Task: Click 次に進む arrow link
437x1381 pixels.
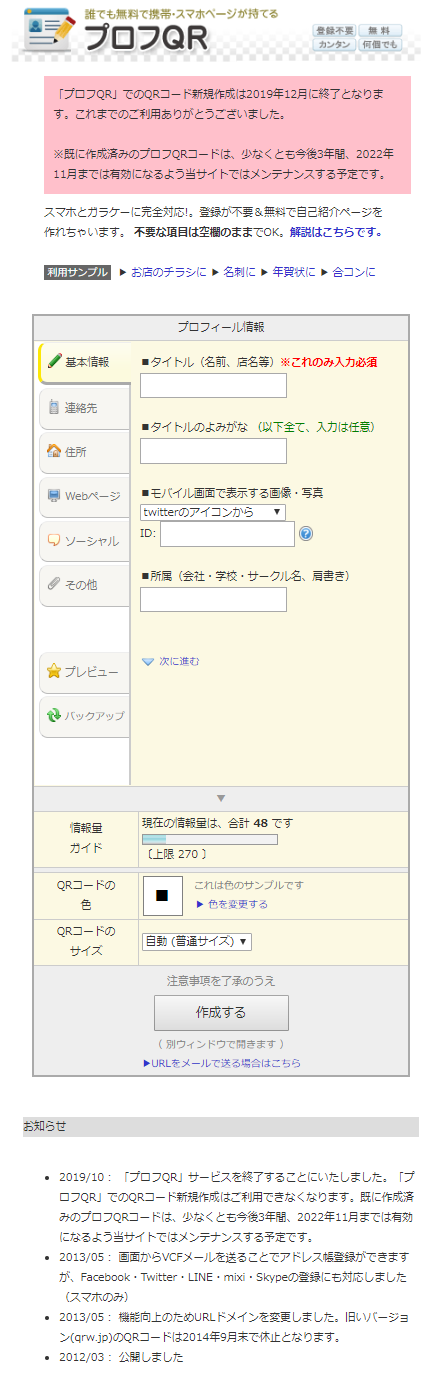Action: click(x=171, y=661)
